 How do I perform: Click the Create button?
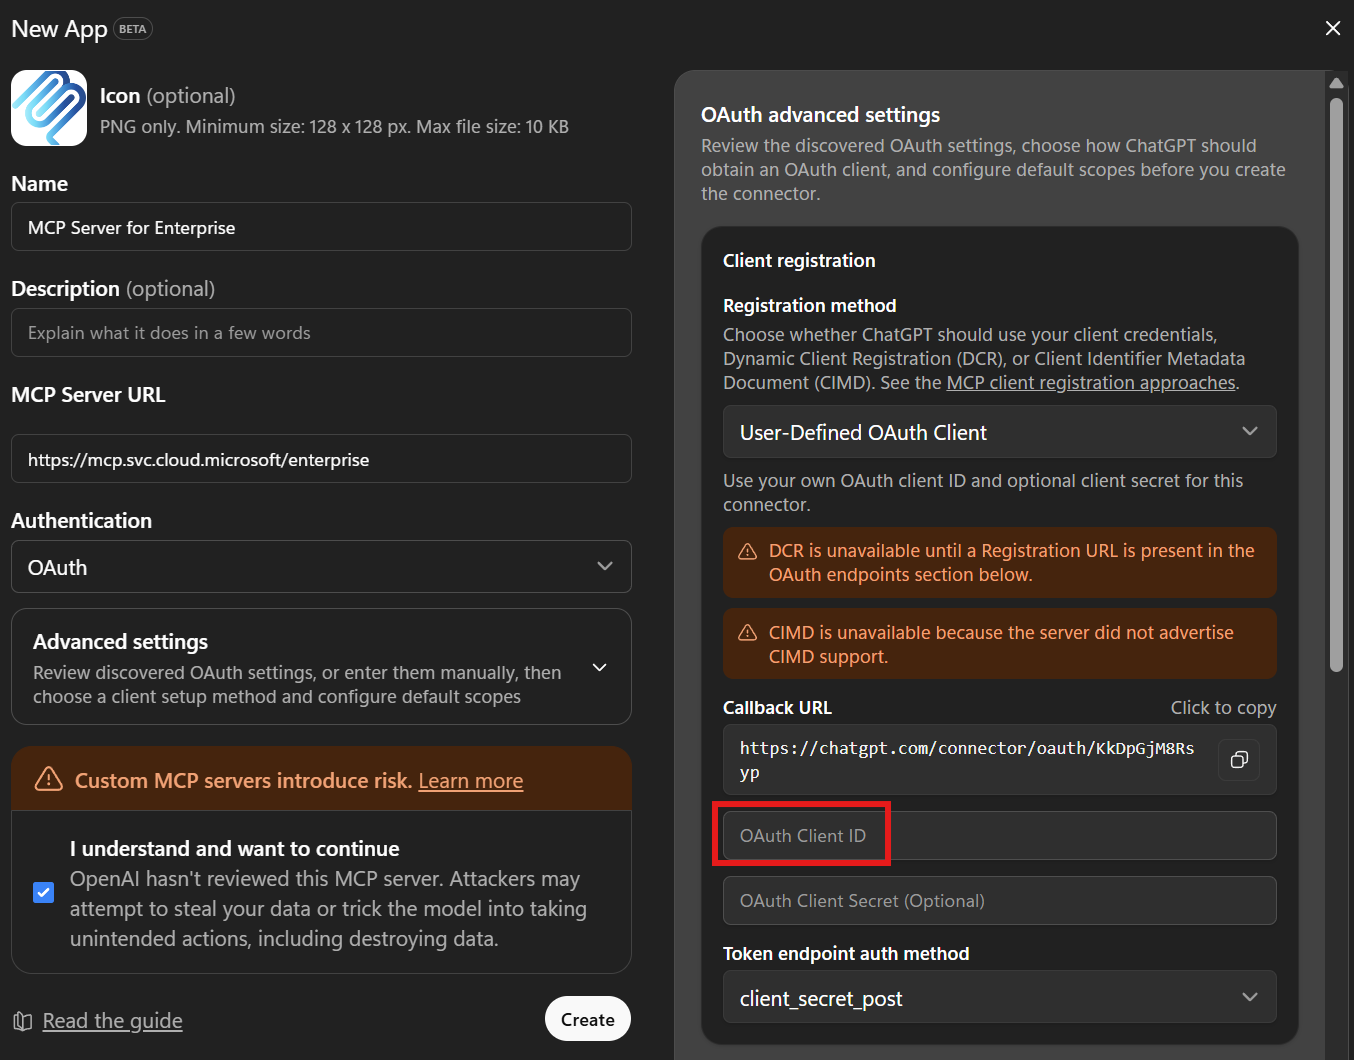587,1018
